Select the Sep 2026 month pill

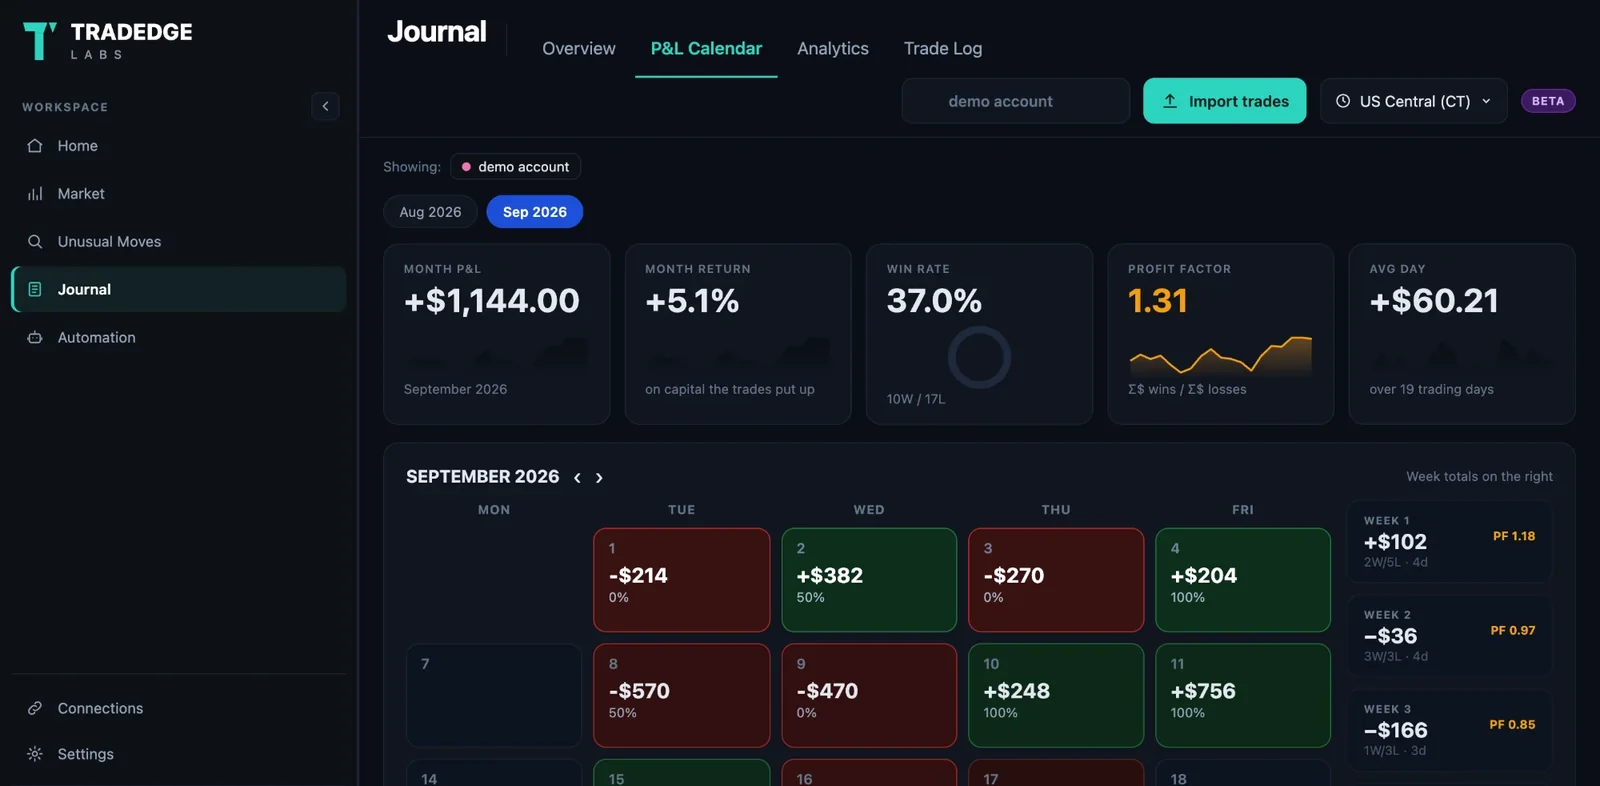tap(535, 212)
